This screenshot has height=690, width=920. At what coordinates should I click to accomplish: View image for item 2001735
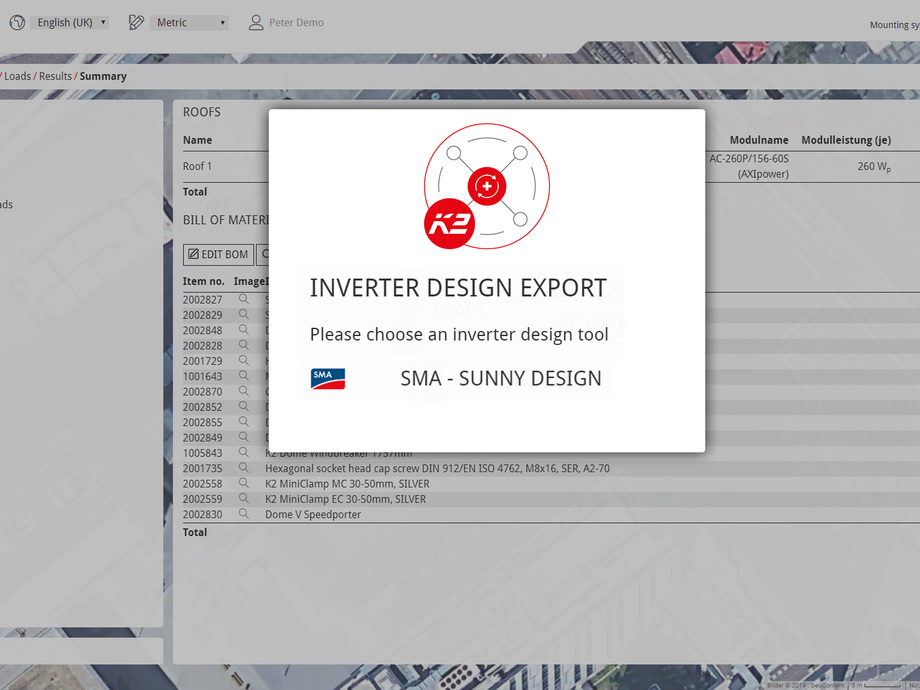click(x=243, y=468)
